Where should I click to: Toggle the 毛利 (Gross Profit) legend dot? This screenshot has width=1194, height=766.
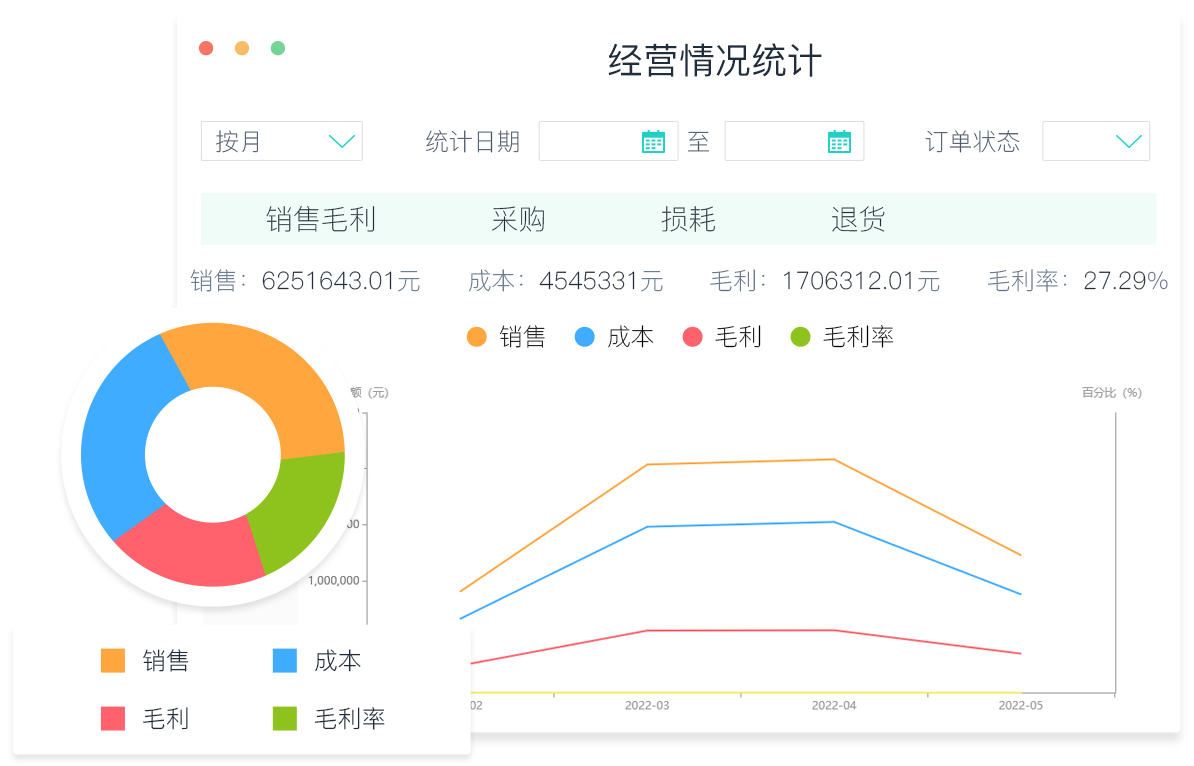tap(694, 337)
